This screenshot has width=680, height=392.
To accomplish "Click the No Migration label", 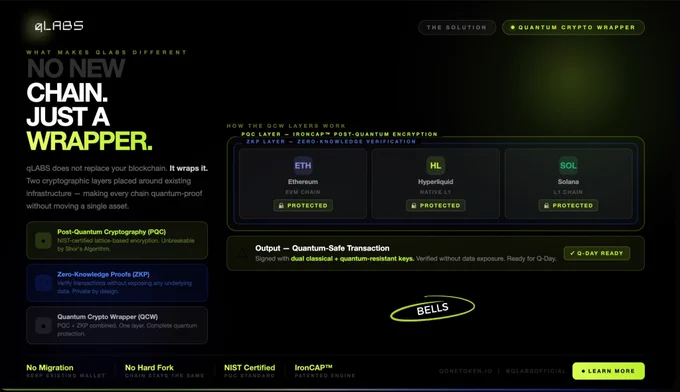I will (x=50, y=368).
